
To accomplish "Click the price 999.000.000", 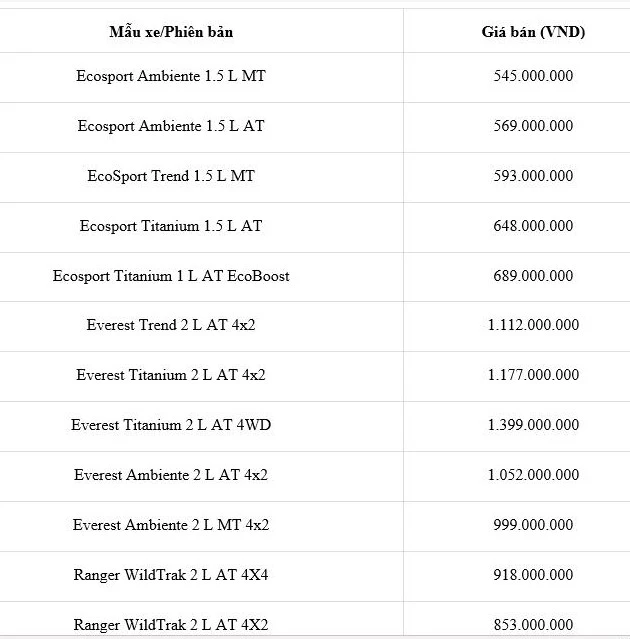I will (533, 526).
